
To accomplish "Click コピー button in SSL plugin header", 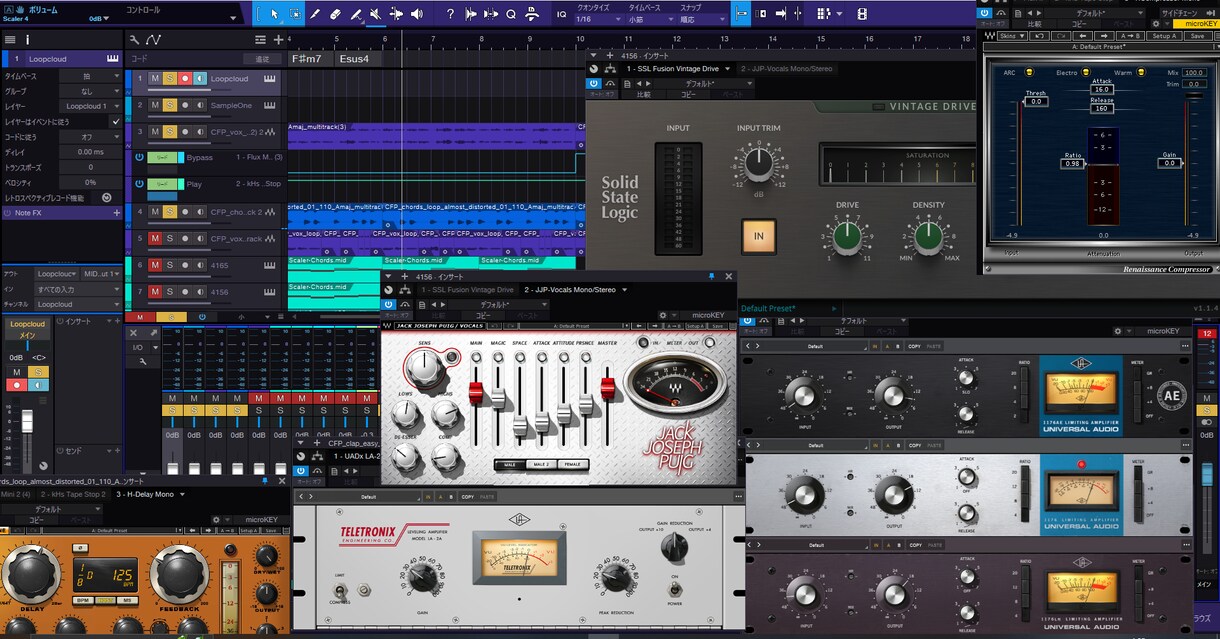I will tap(689, 95).
